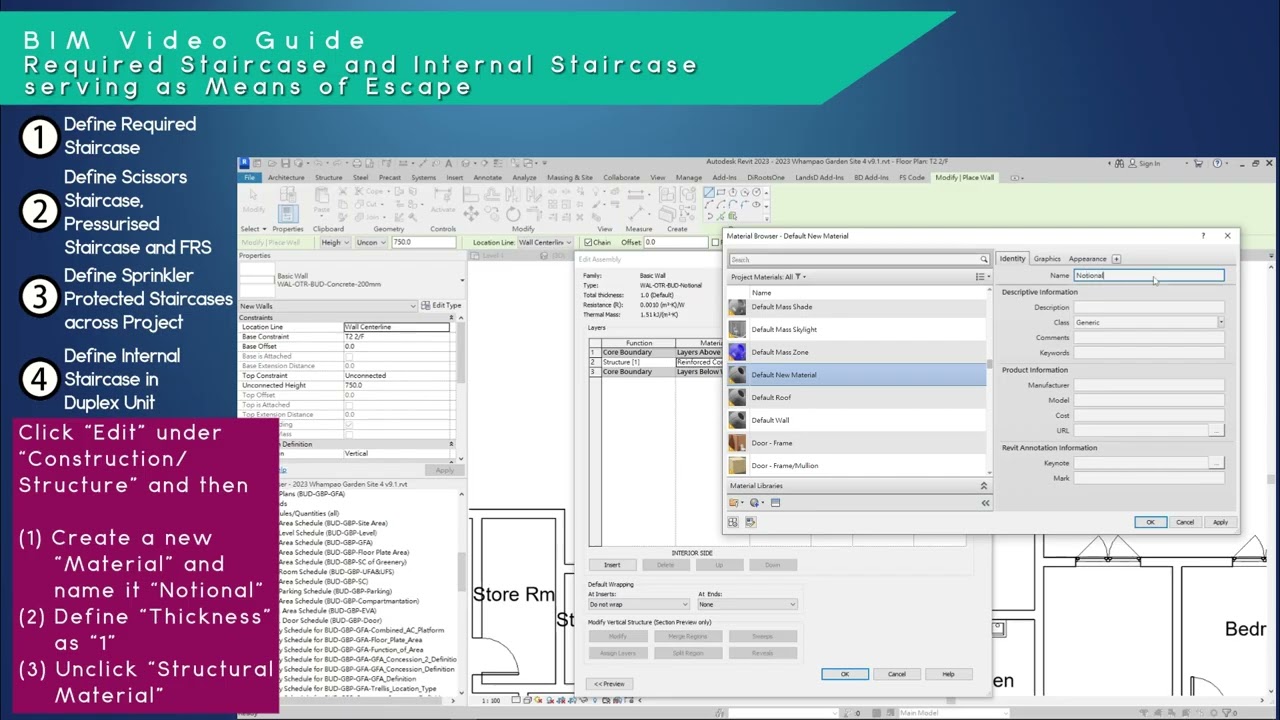Click the asset browser panel icon
Screen dimensions: 1280x720
click(775, 503)
